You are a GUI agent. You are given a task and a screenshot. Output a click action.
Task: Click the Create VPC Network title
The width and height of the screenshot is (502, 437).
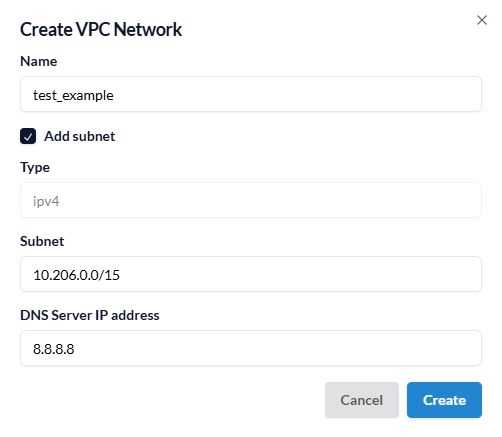tap(101, 29)
